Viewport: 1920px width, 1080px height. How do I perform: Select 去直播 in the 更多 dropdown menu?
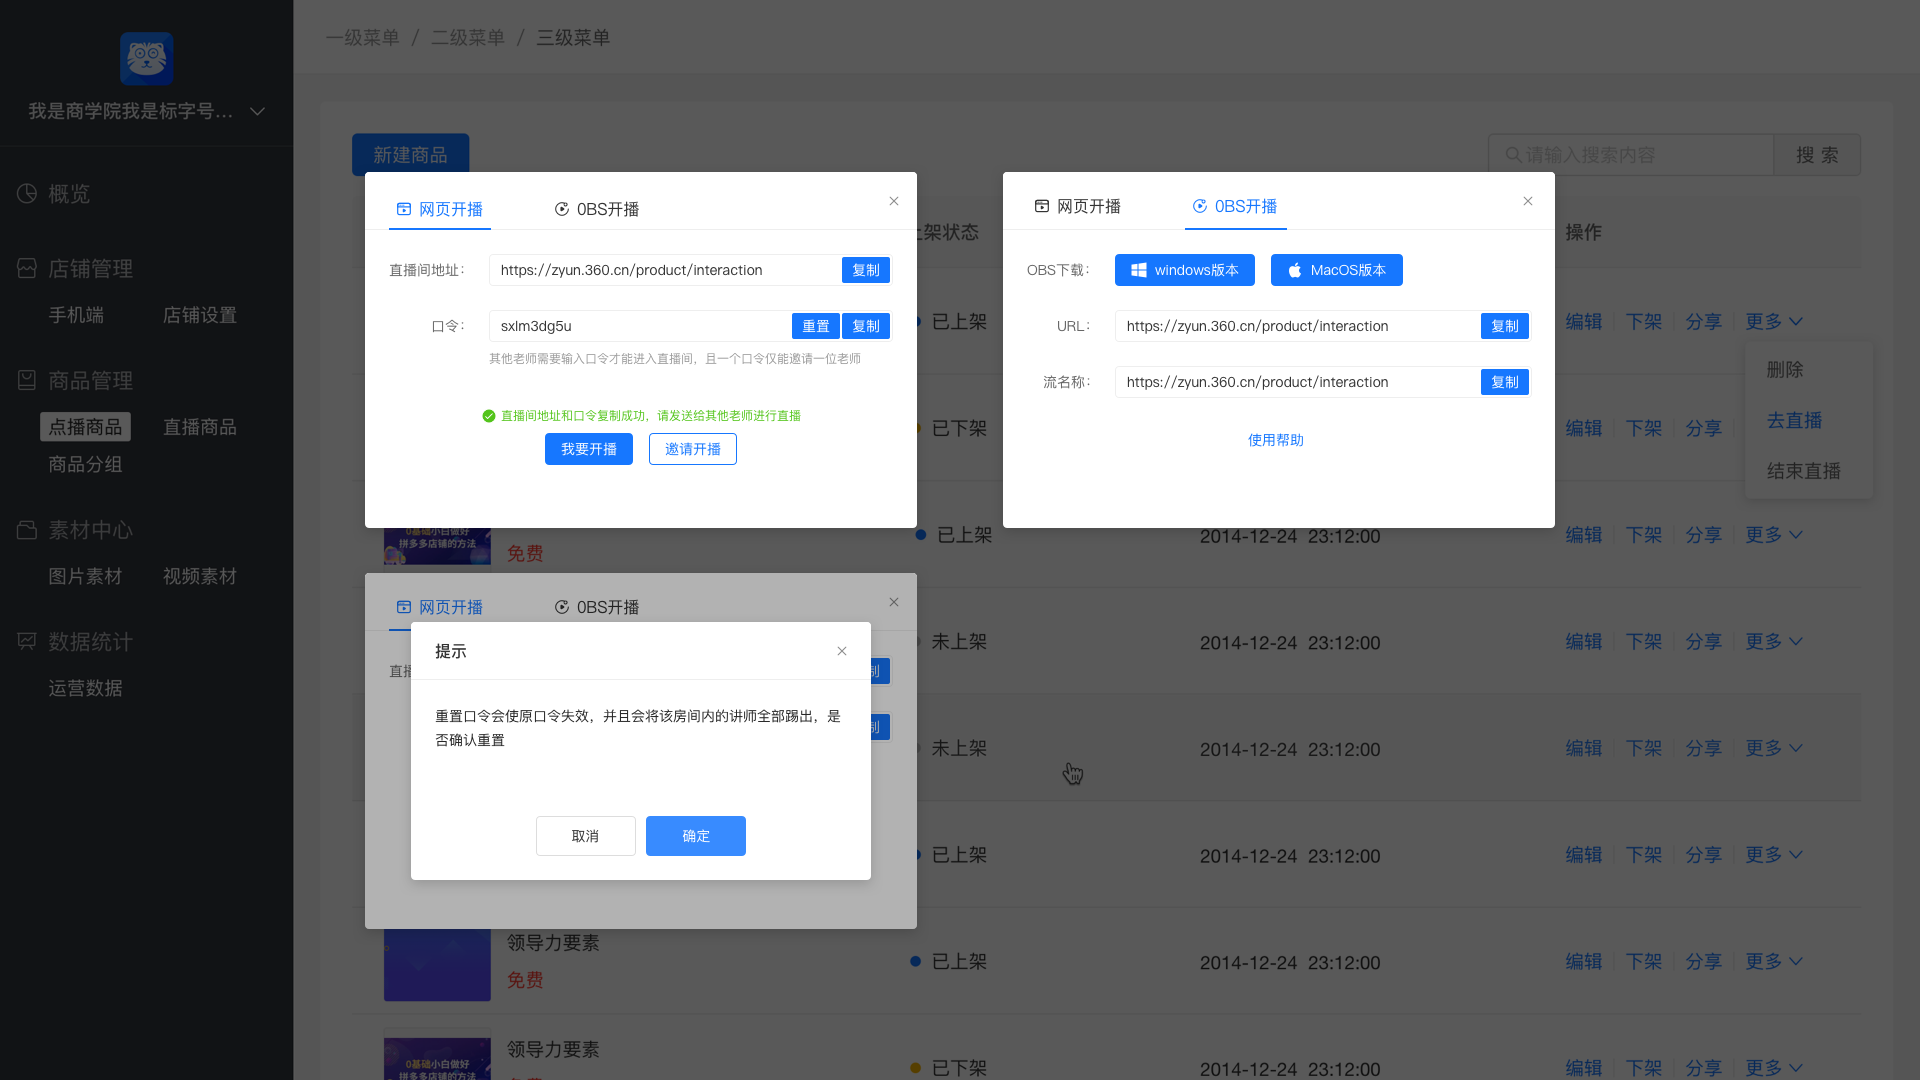1794,421
